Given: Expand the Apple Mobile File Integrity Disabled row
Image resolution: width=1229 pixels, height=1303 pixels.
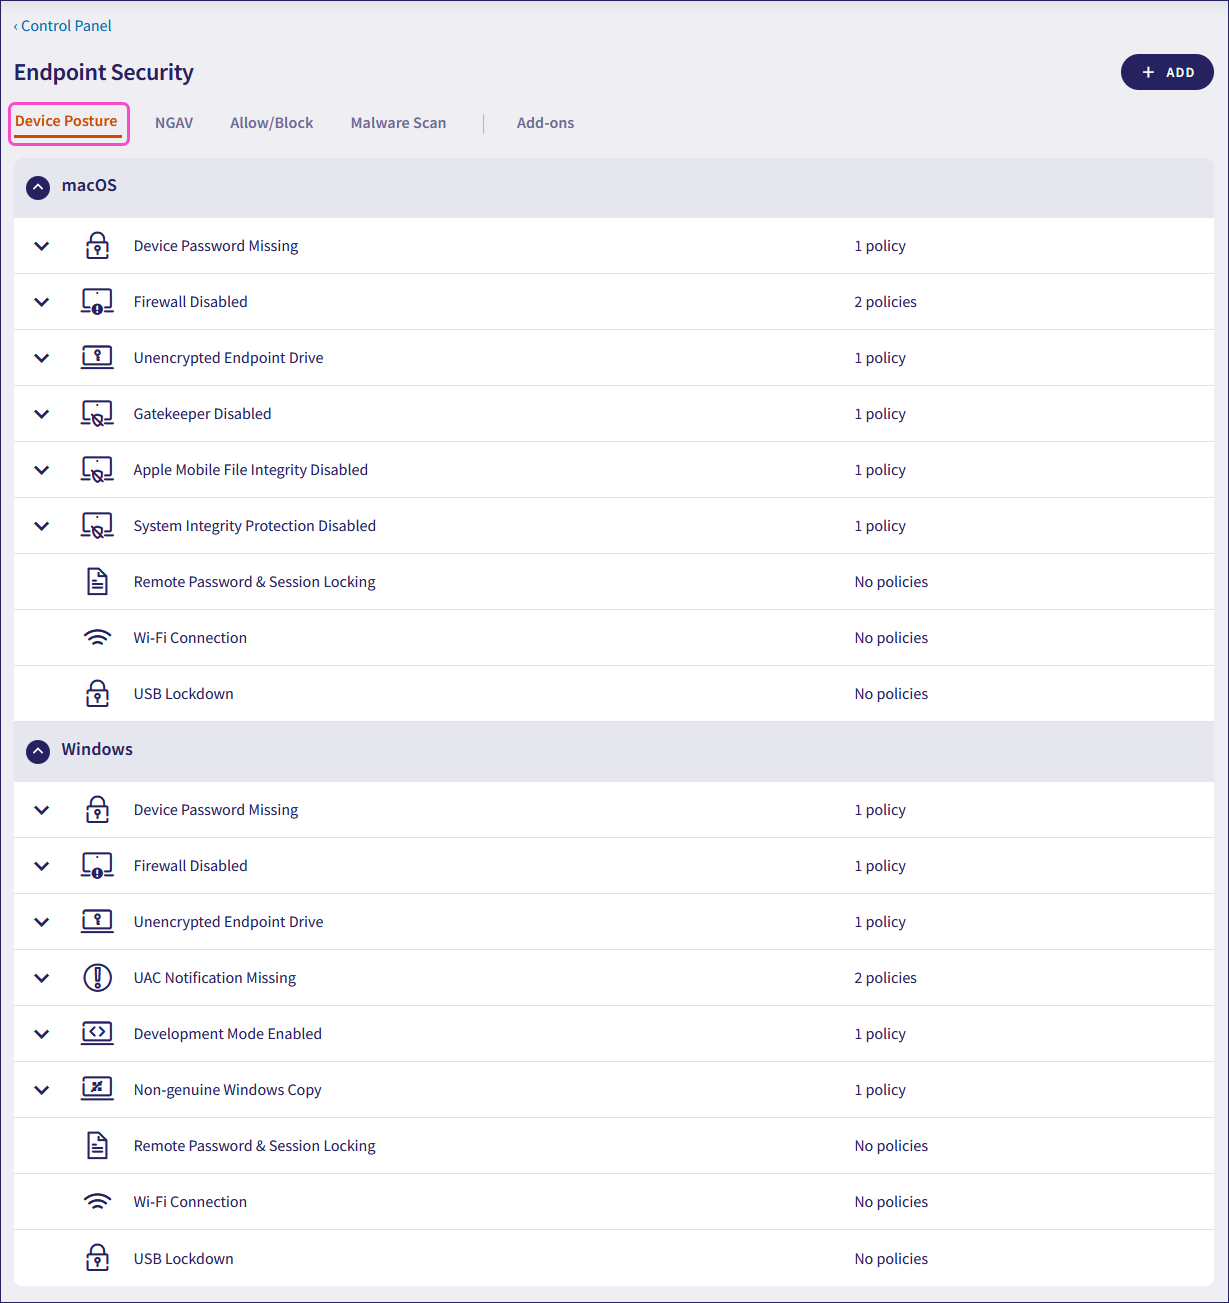Looking at the screenshot, I should 42,470.
